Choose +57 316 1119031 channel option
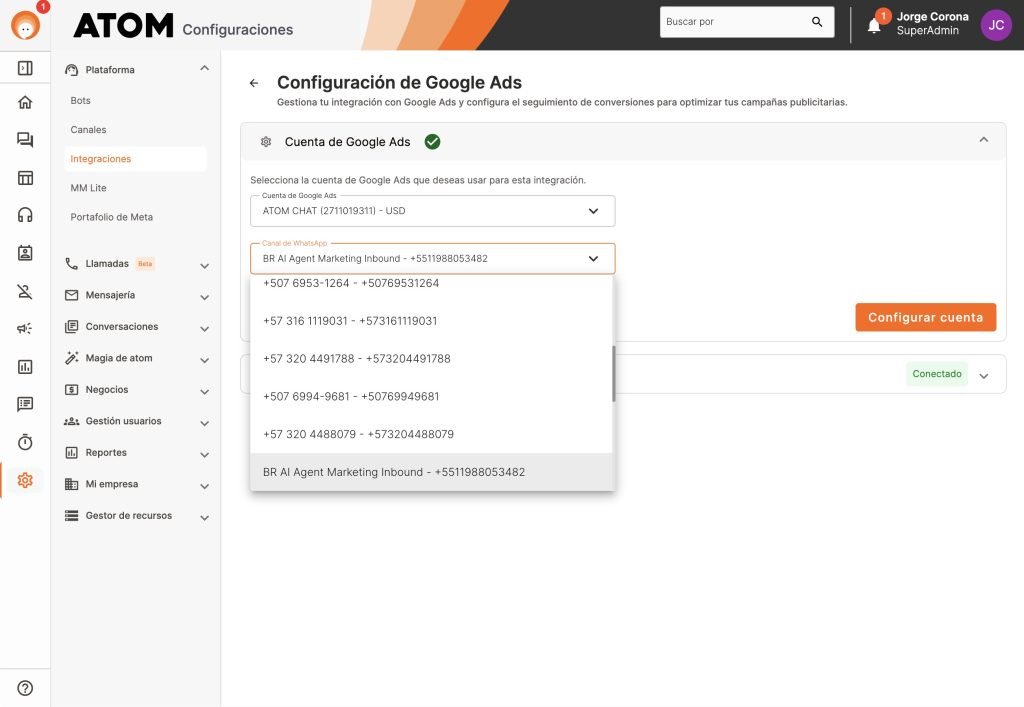Viewport: 1024px width, 707px height. 431,321
